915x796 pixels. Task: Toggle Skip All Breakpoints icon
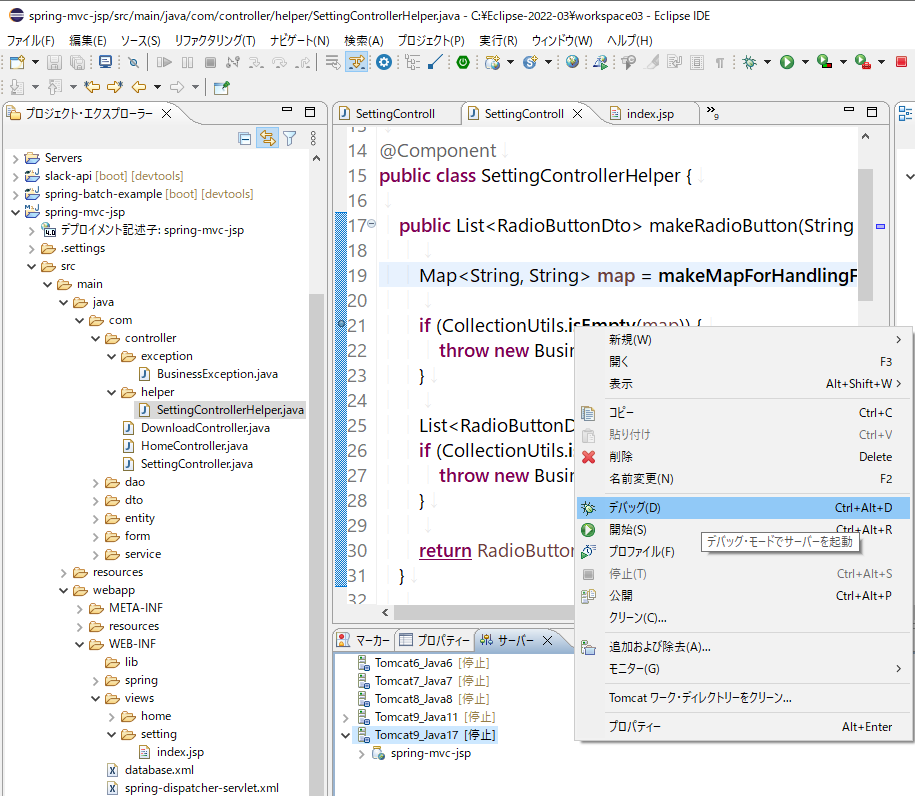click(134, 62)
